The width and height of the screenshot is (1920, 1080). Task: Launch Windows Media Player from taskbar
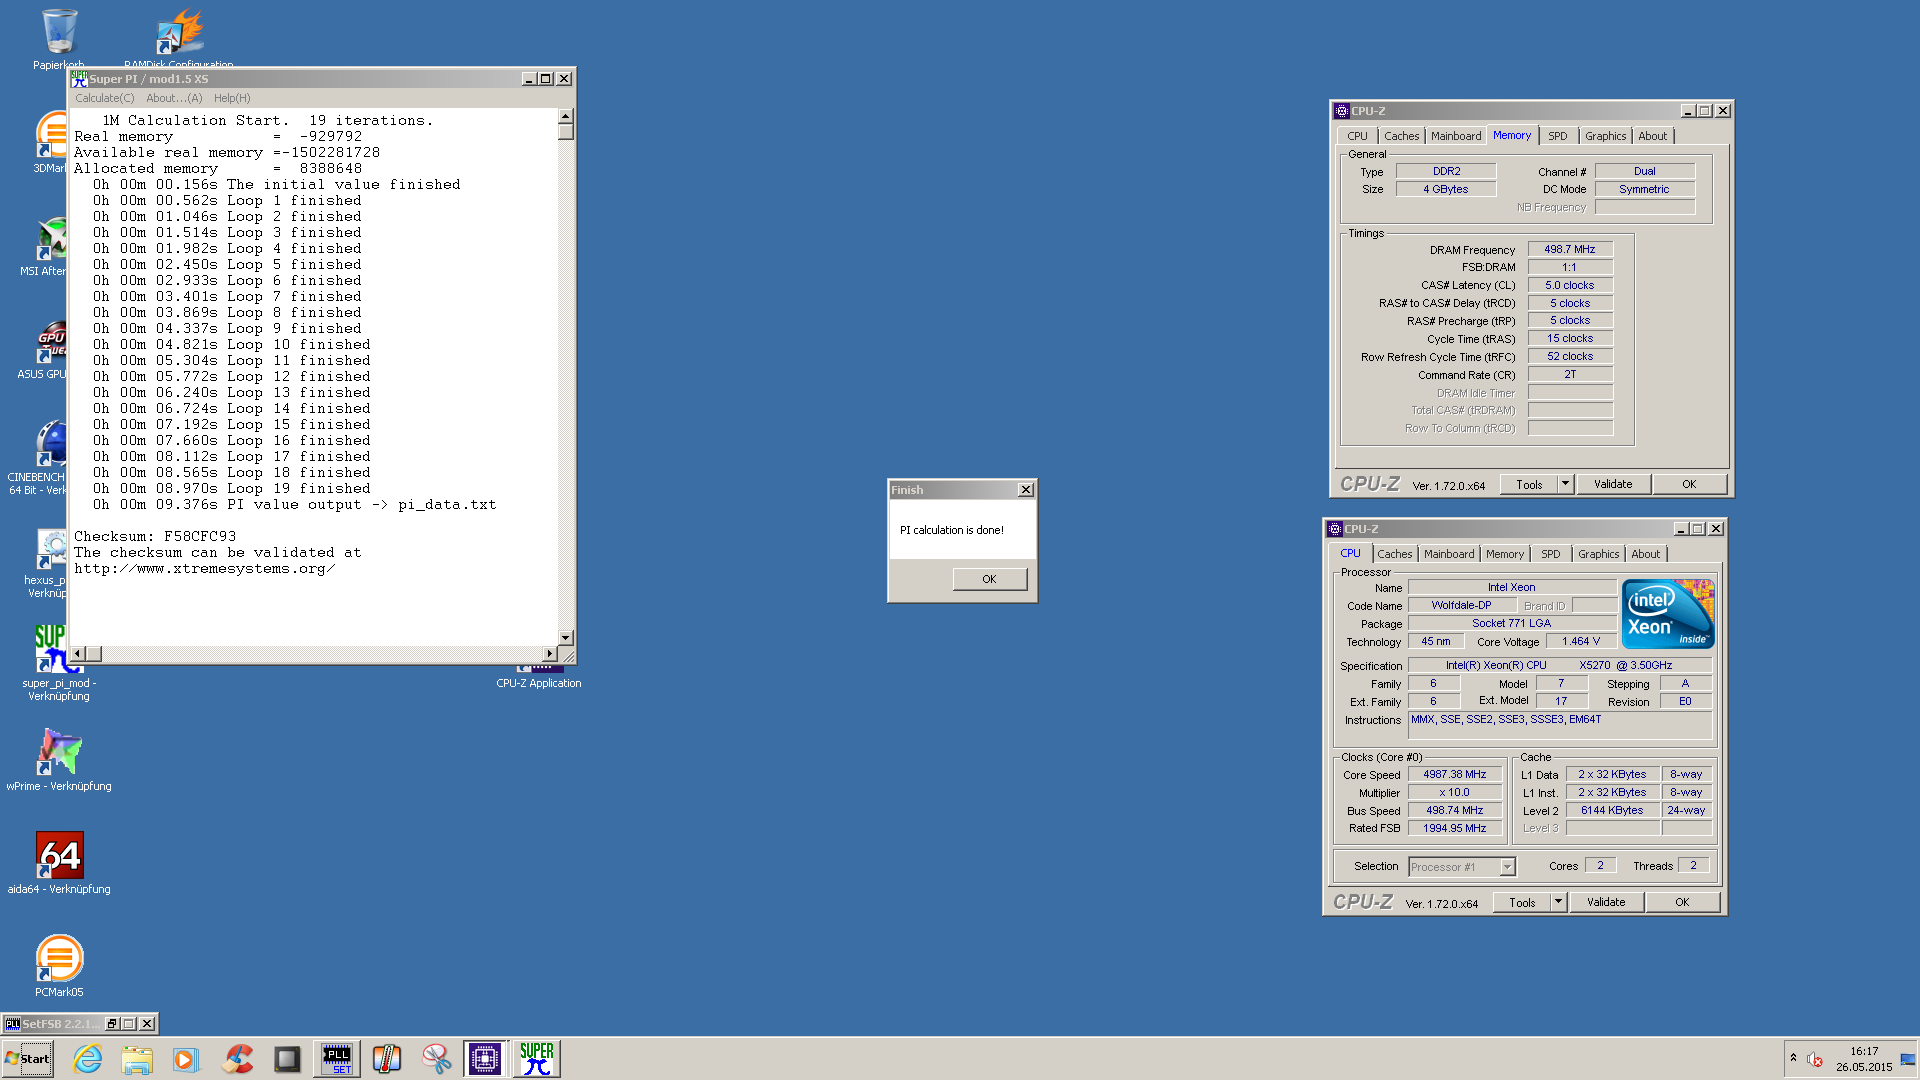(x=186, y=1059)
